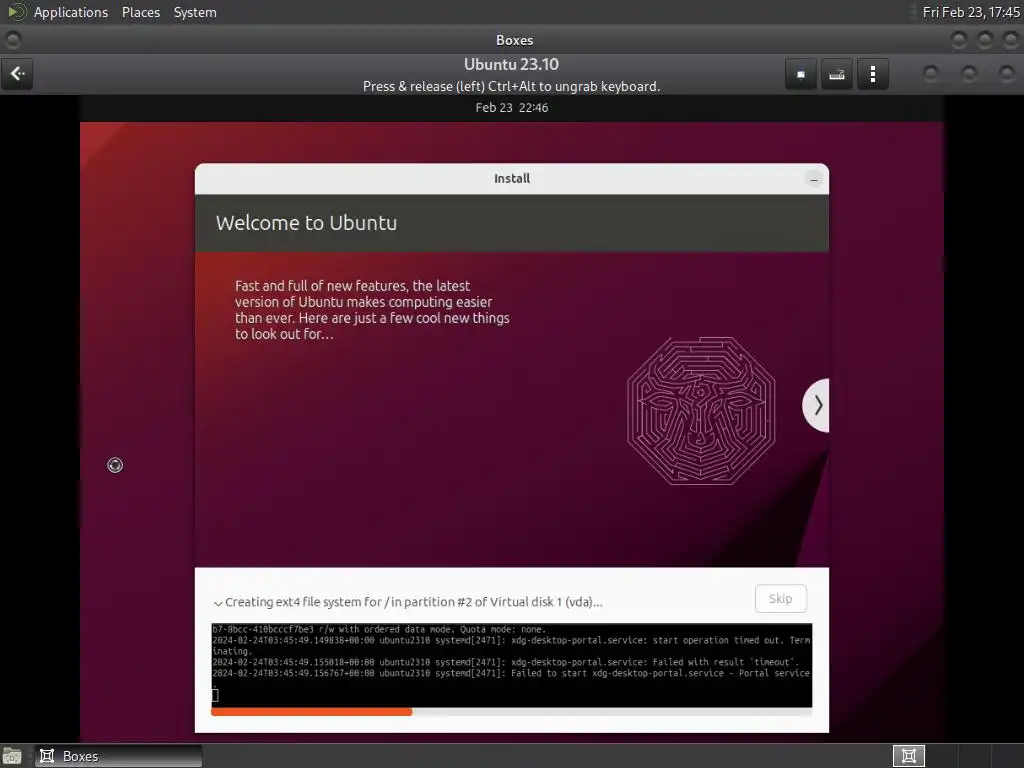Viewport: 1024px width, 768px height.
Task: Minimize the Install window
Action: click(x=814, y=179)
